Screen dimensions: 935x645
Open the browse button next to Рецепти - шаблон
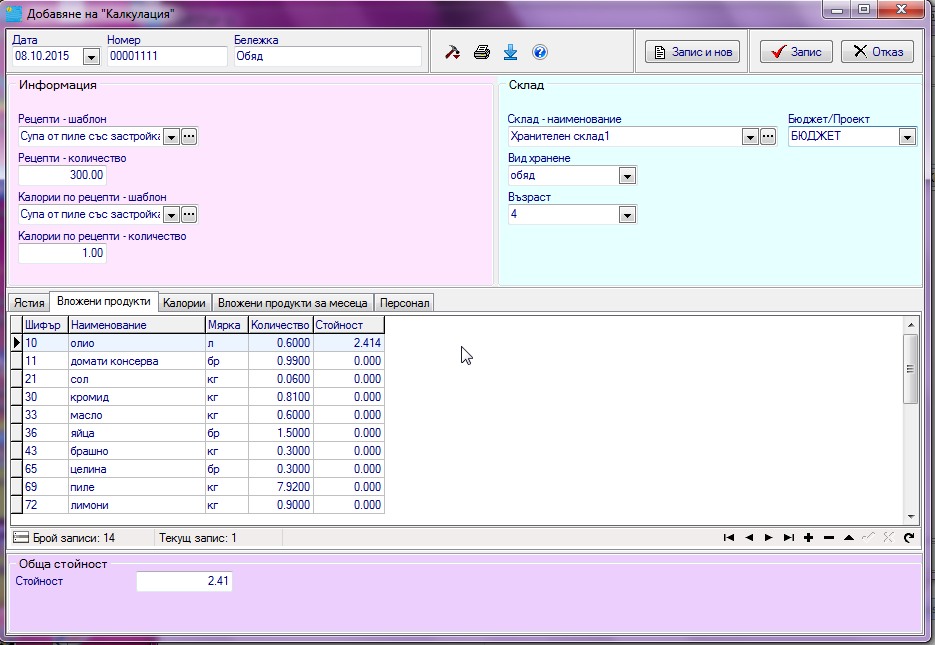pos(189,137)
